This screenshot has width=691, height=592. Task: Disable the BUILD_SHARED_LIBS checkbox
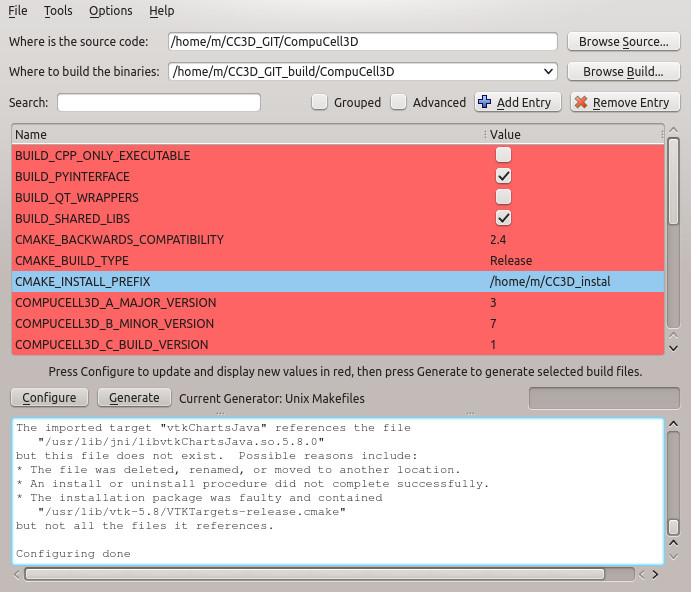504,218
